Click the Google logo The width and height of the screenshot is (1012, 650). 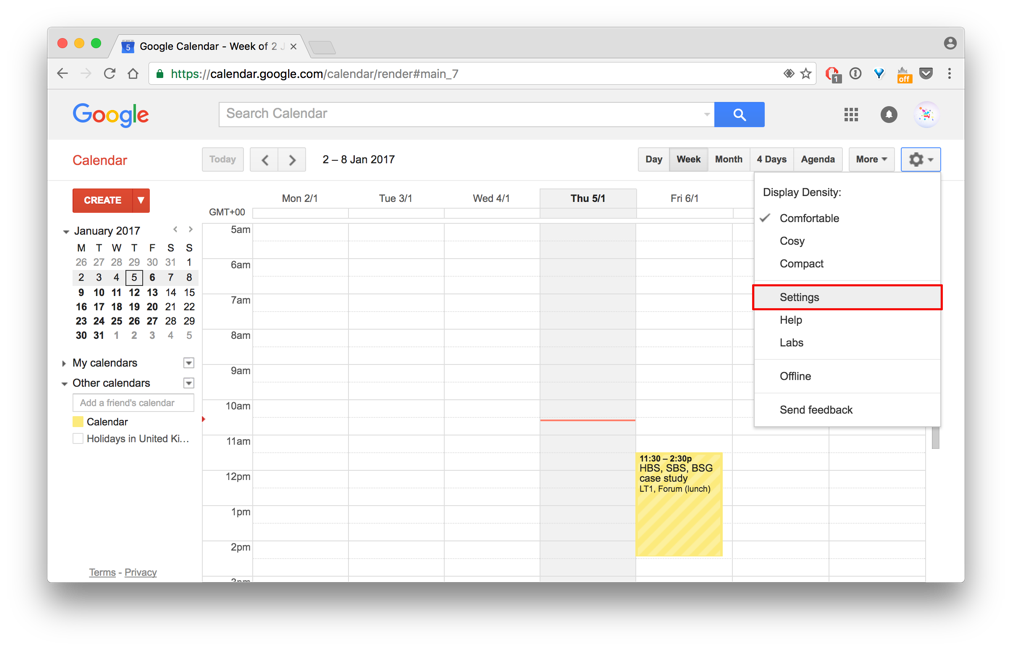point(110,115)
